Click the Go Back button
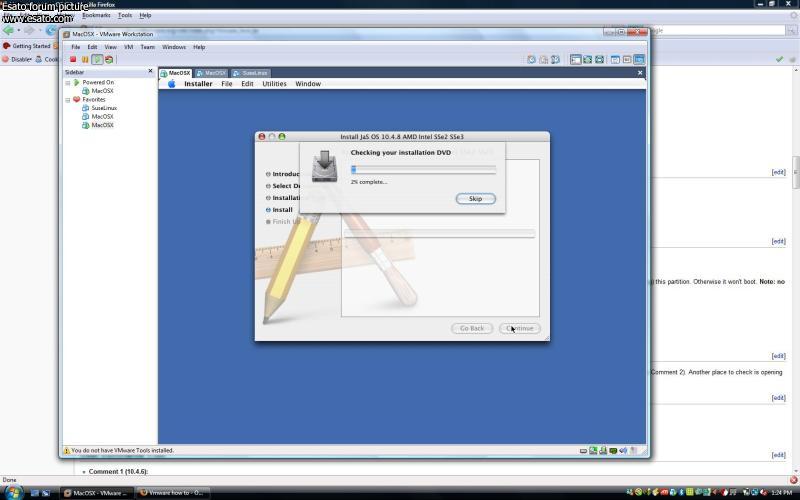The image size is (800, 500). 472,328
